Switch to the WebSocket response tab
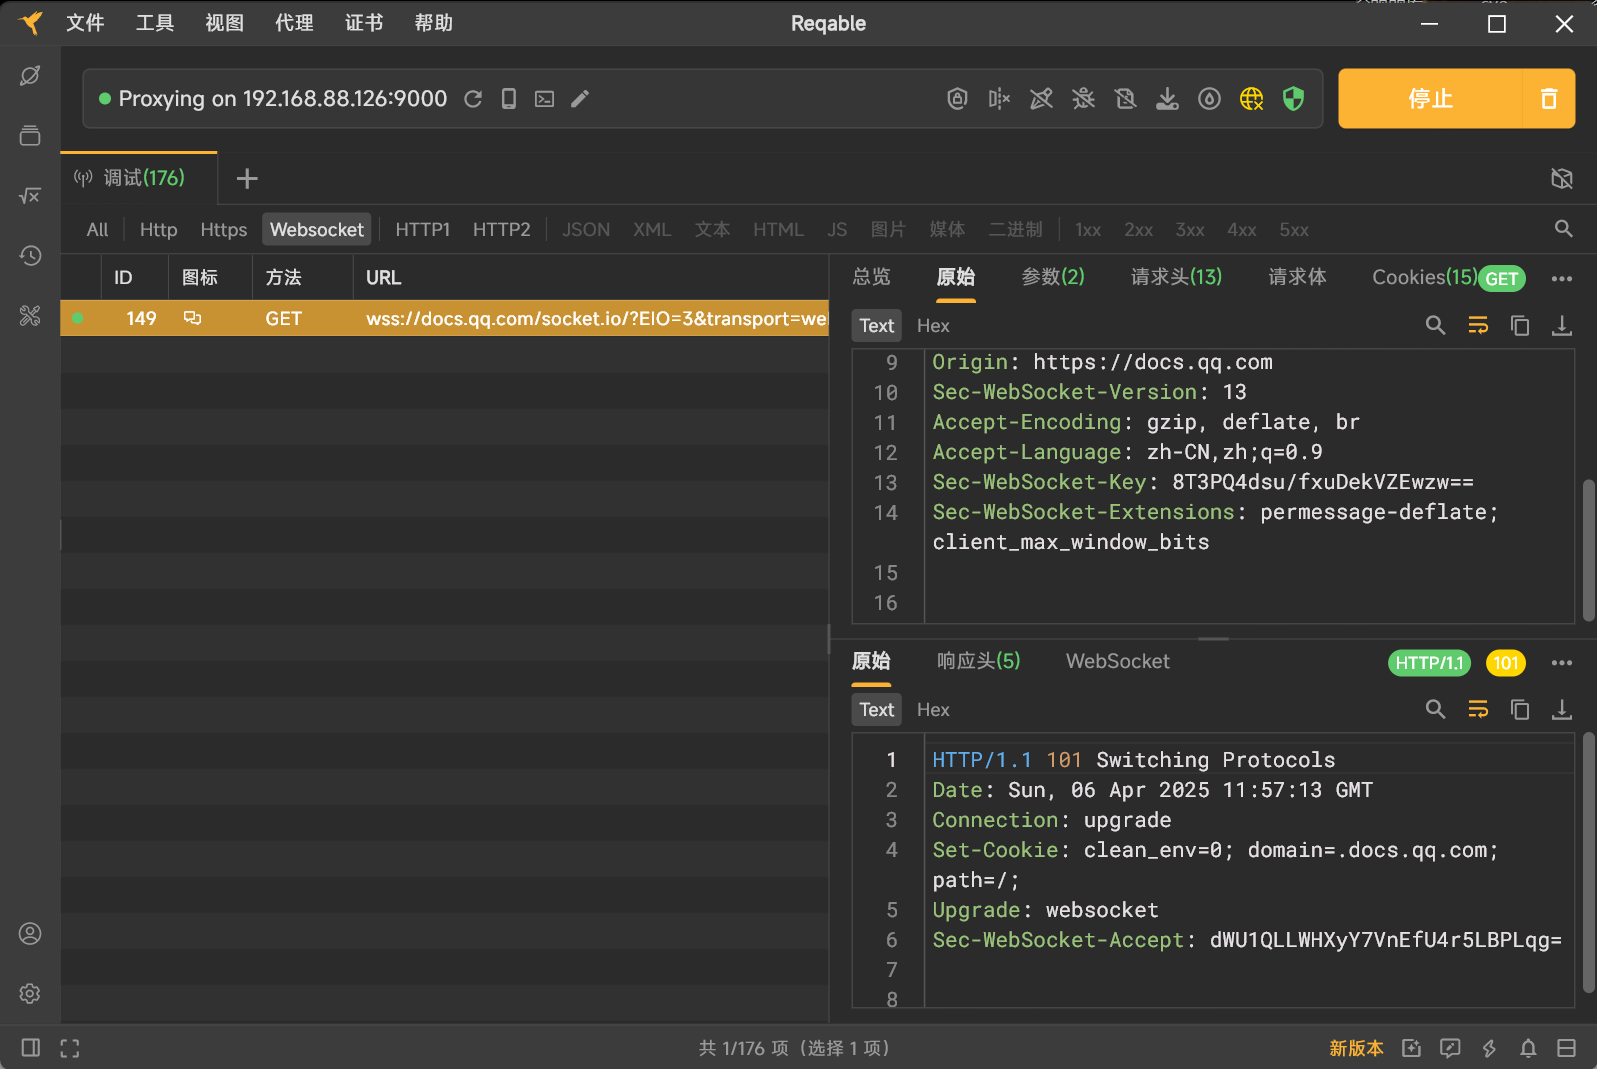This screenshot has width=1597, height=1069. (x=1117, y=661)
